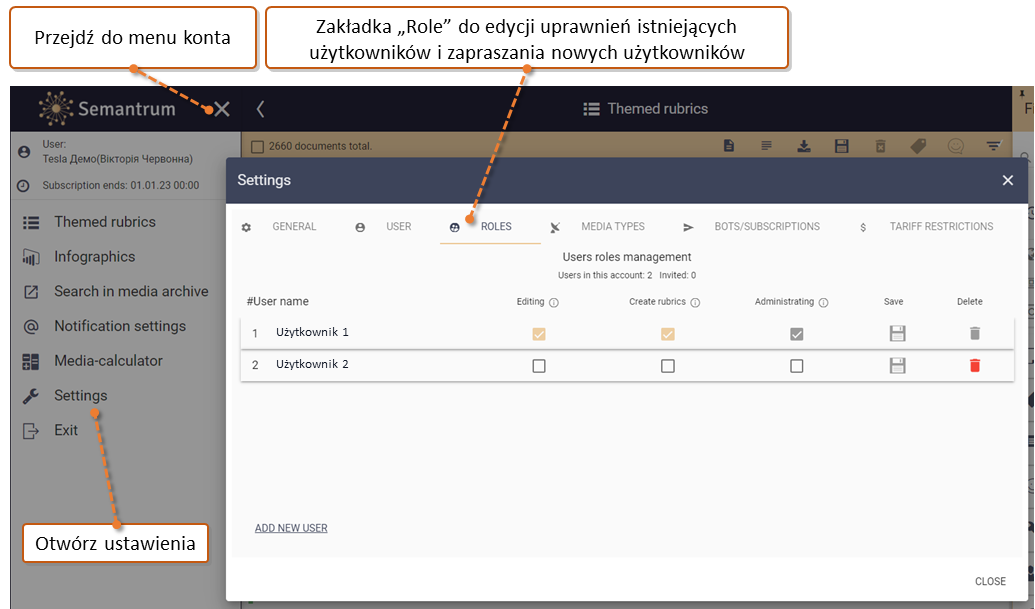This screenshot has height=609, width=1035.
Task: Toggle Create rubrics checkbox for Użytkownik 1
Action: (x=667, y=334)
